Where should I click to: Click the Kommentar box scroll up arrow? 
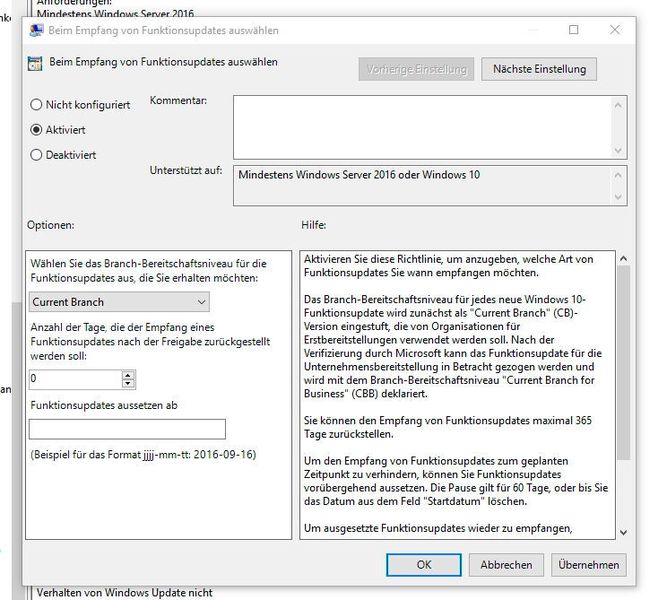point(618,105)
